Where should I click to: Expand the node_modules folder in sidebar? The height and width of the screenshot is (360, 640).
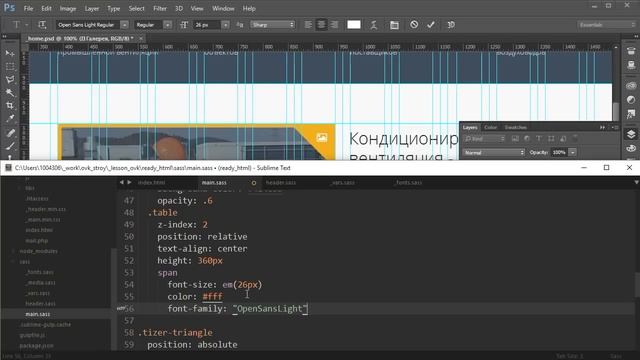tap(13, 251)
